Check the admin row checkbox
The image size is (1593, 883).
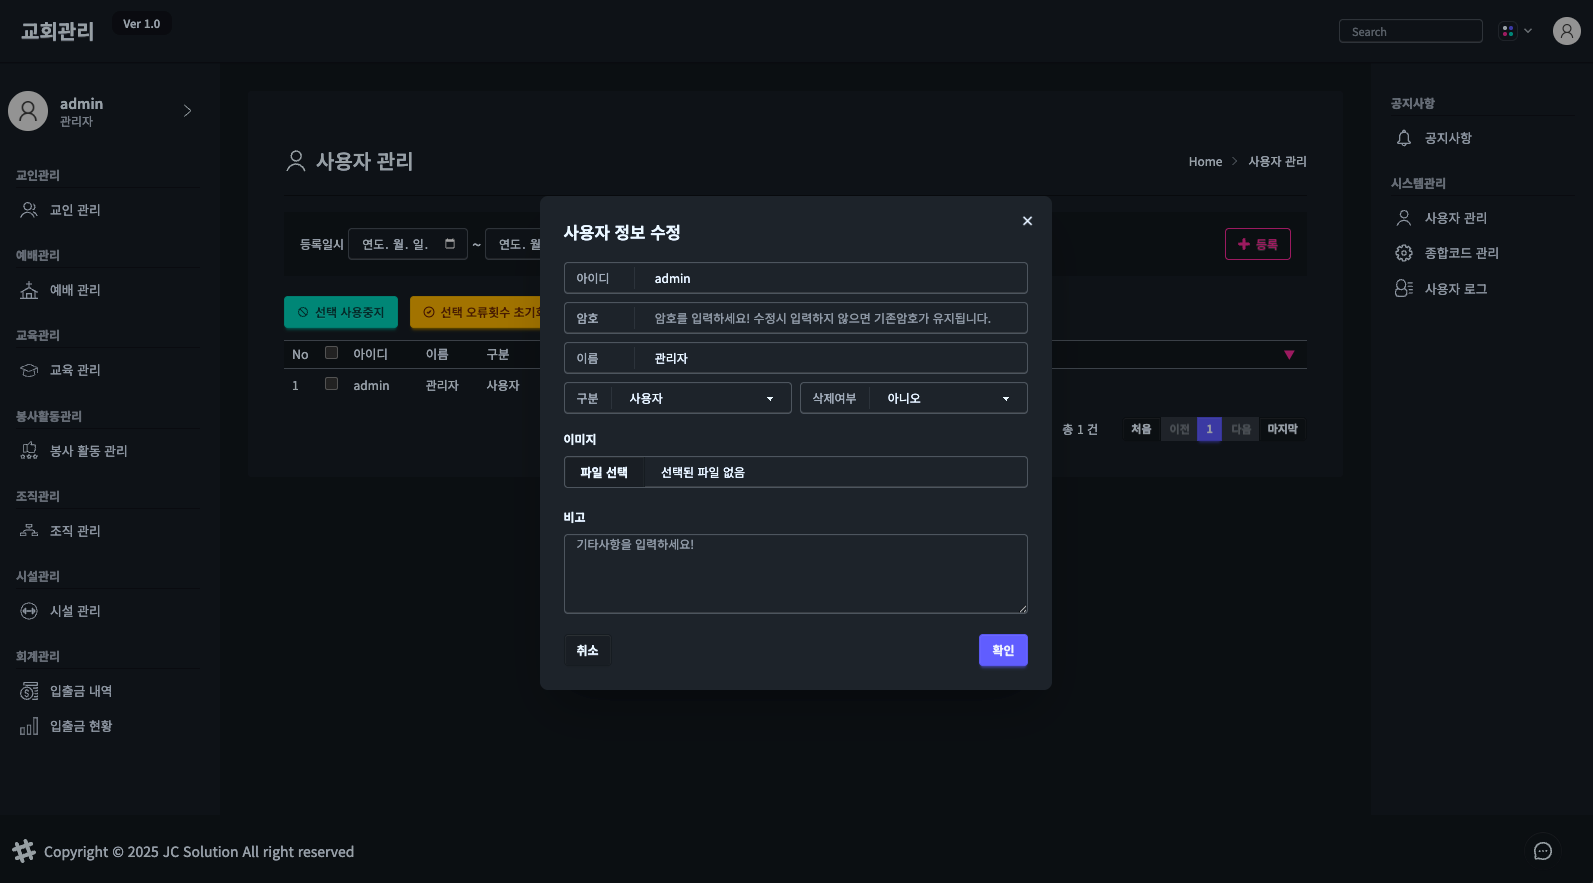pyautogui.click(x=331, y=384)
